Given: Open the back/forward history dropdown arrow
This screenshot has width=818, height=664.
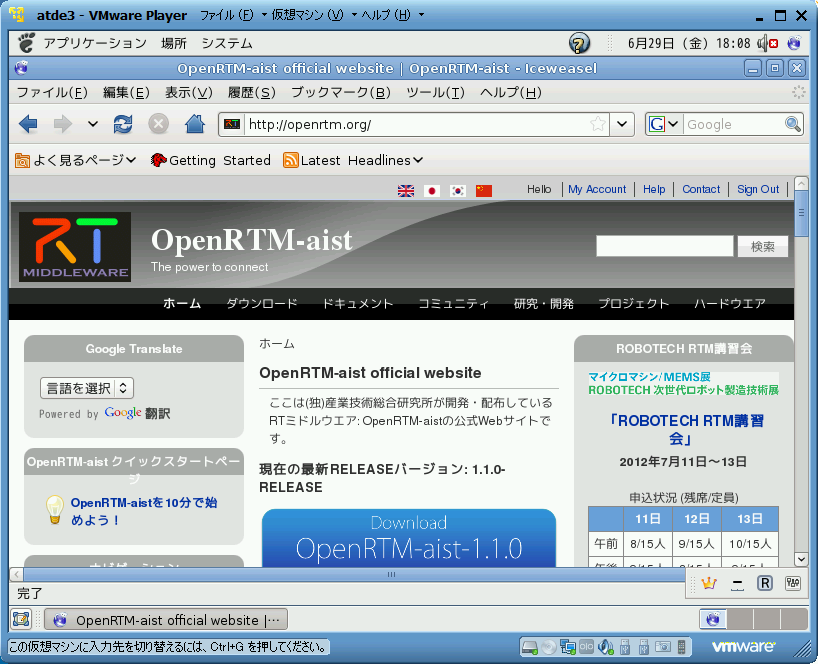Looking at the screenshot, I should pyautogui.click(x=93, y=124).
